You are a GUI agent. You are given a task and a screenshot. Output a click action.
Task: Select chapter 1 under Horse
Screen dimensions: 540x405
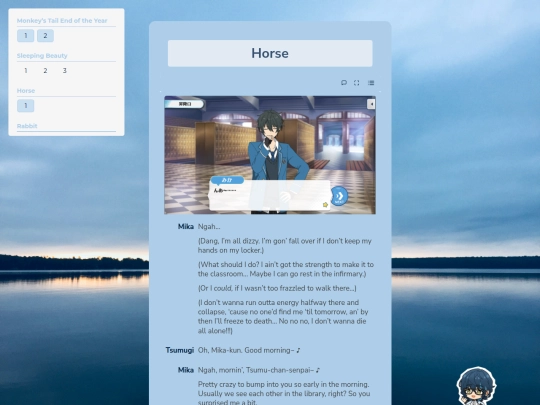pos(25,106)
